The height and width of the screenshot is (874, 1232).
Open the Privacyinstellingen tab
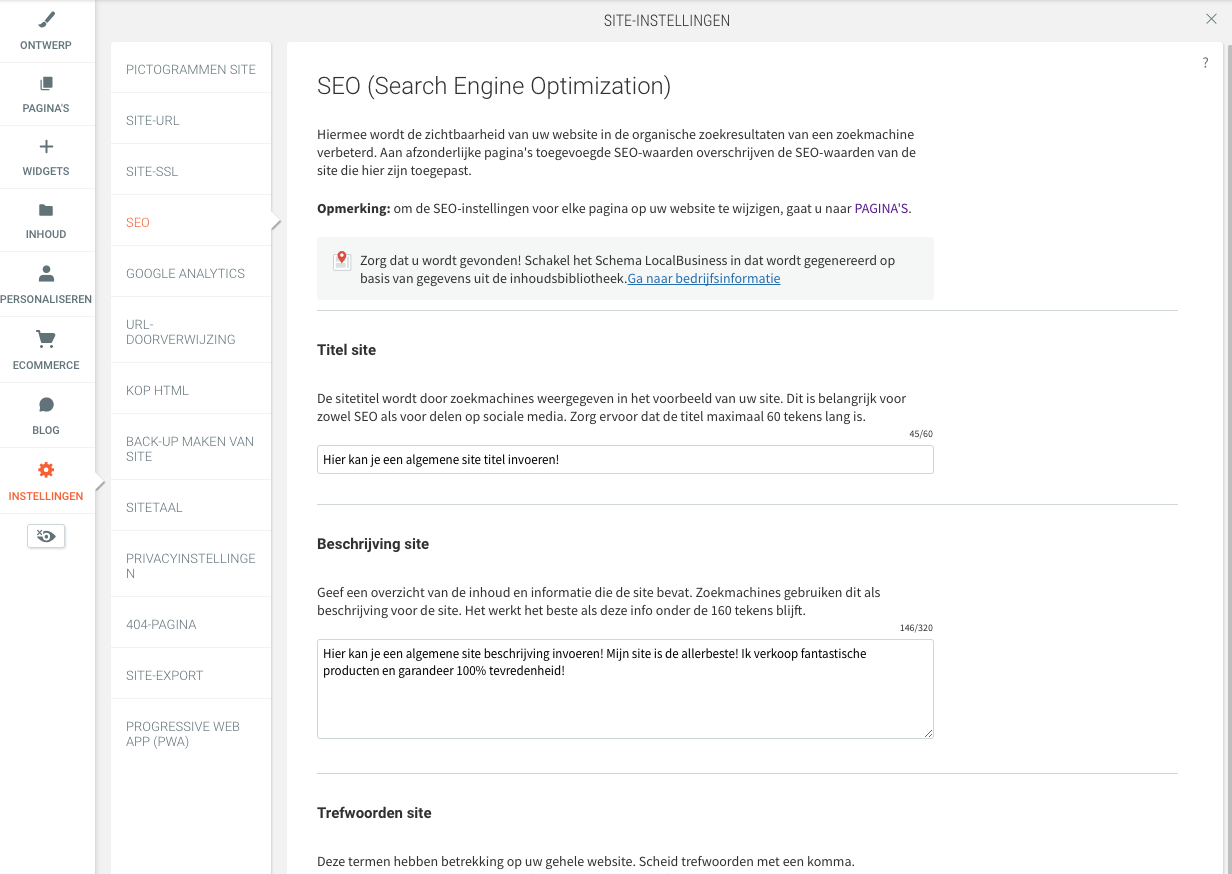pyautogui.click(x=191, y=566)
